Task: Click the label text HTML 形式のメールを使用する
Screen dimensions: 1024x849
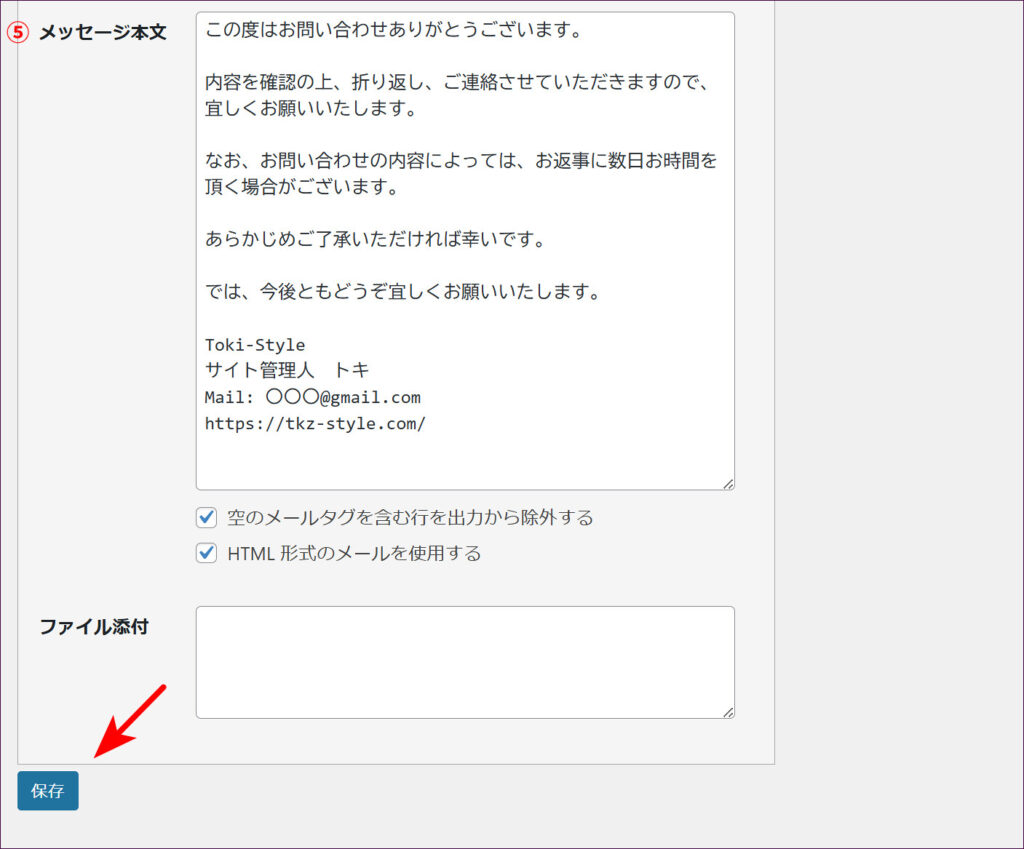Action: [x=354, y=553]
